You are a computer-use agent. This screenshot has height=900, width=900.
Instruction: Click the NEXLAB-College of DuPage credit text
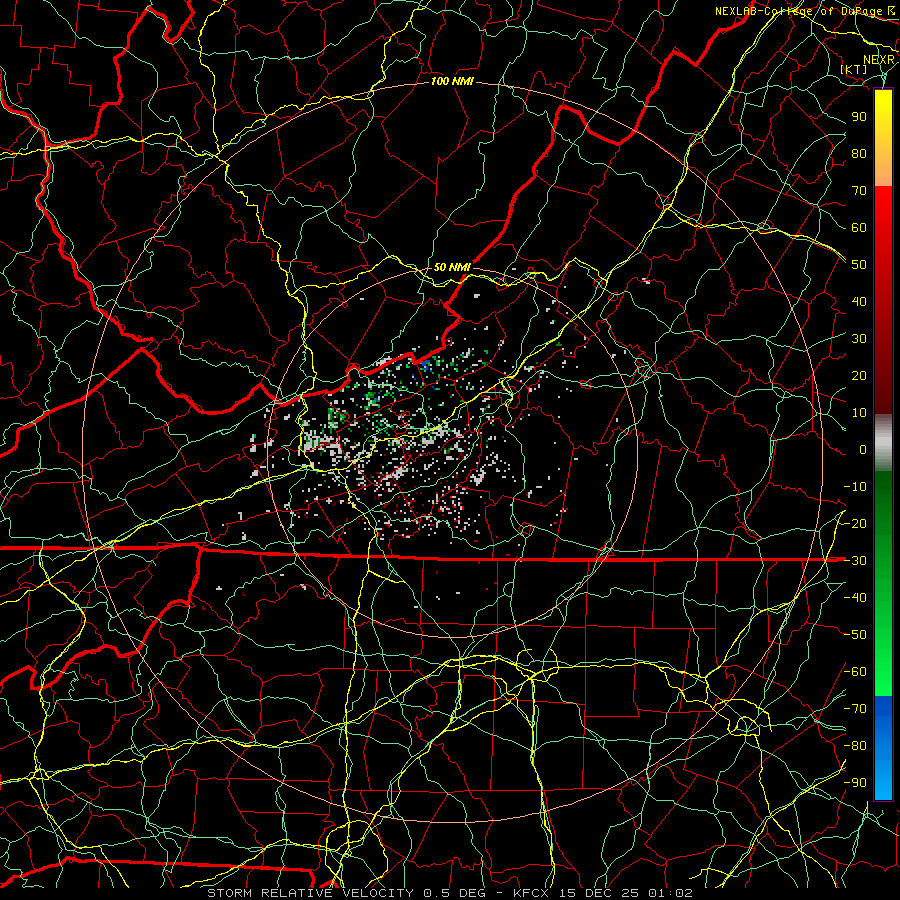804,11
